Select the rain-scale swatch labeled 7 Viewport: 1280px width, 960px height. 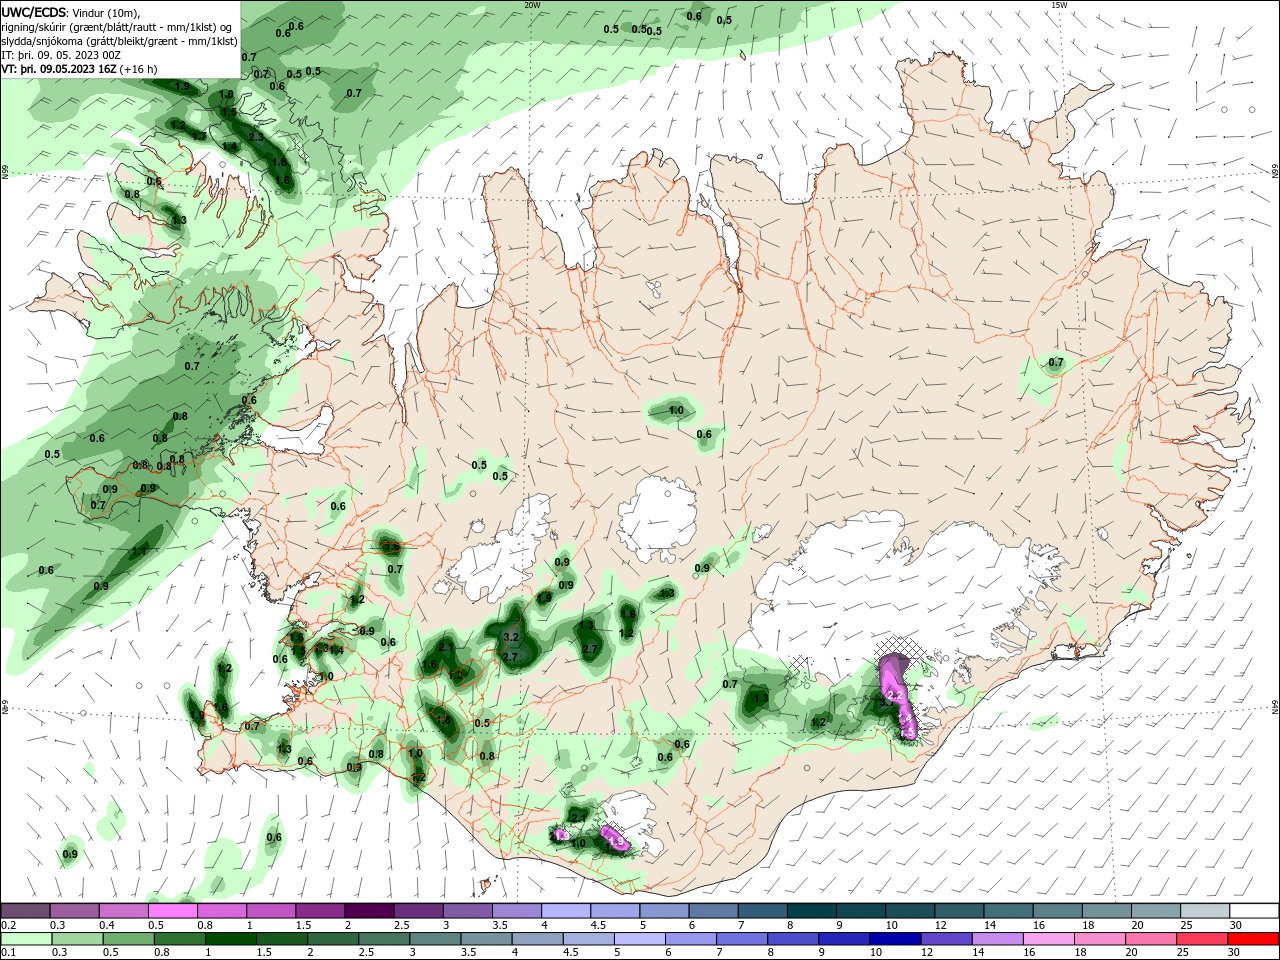[x=742, y=939]
